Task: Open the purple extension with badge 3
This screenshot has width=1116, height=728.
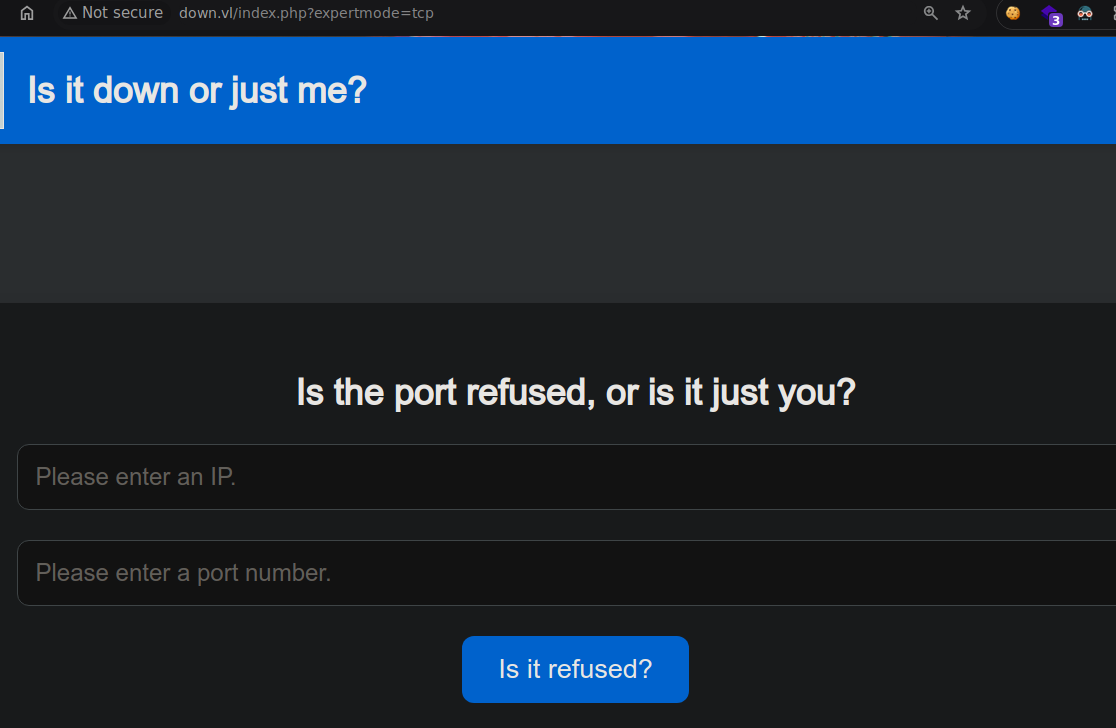Action: [1051, 14]
